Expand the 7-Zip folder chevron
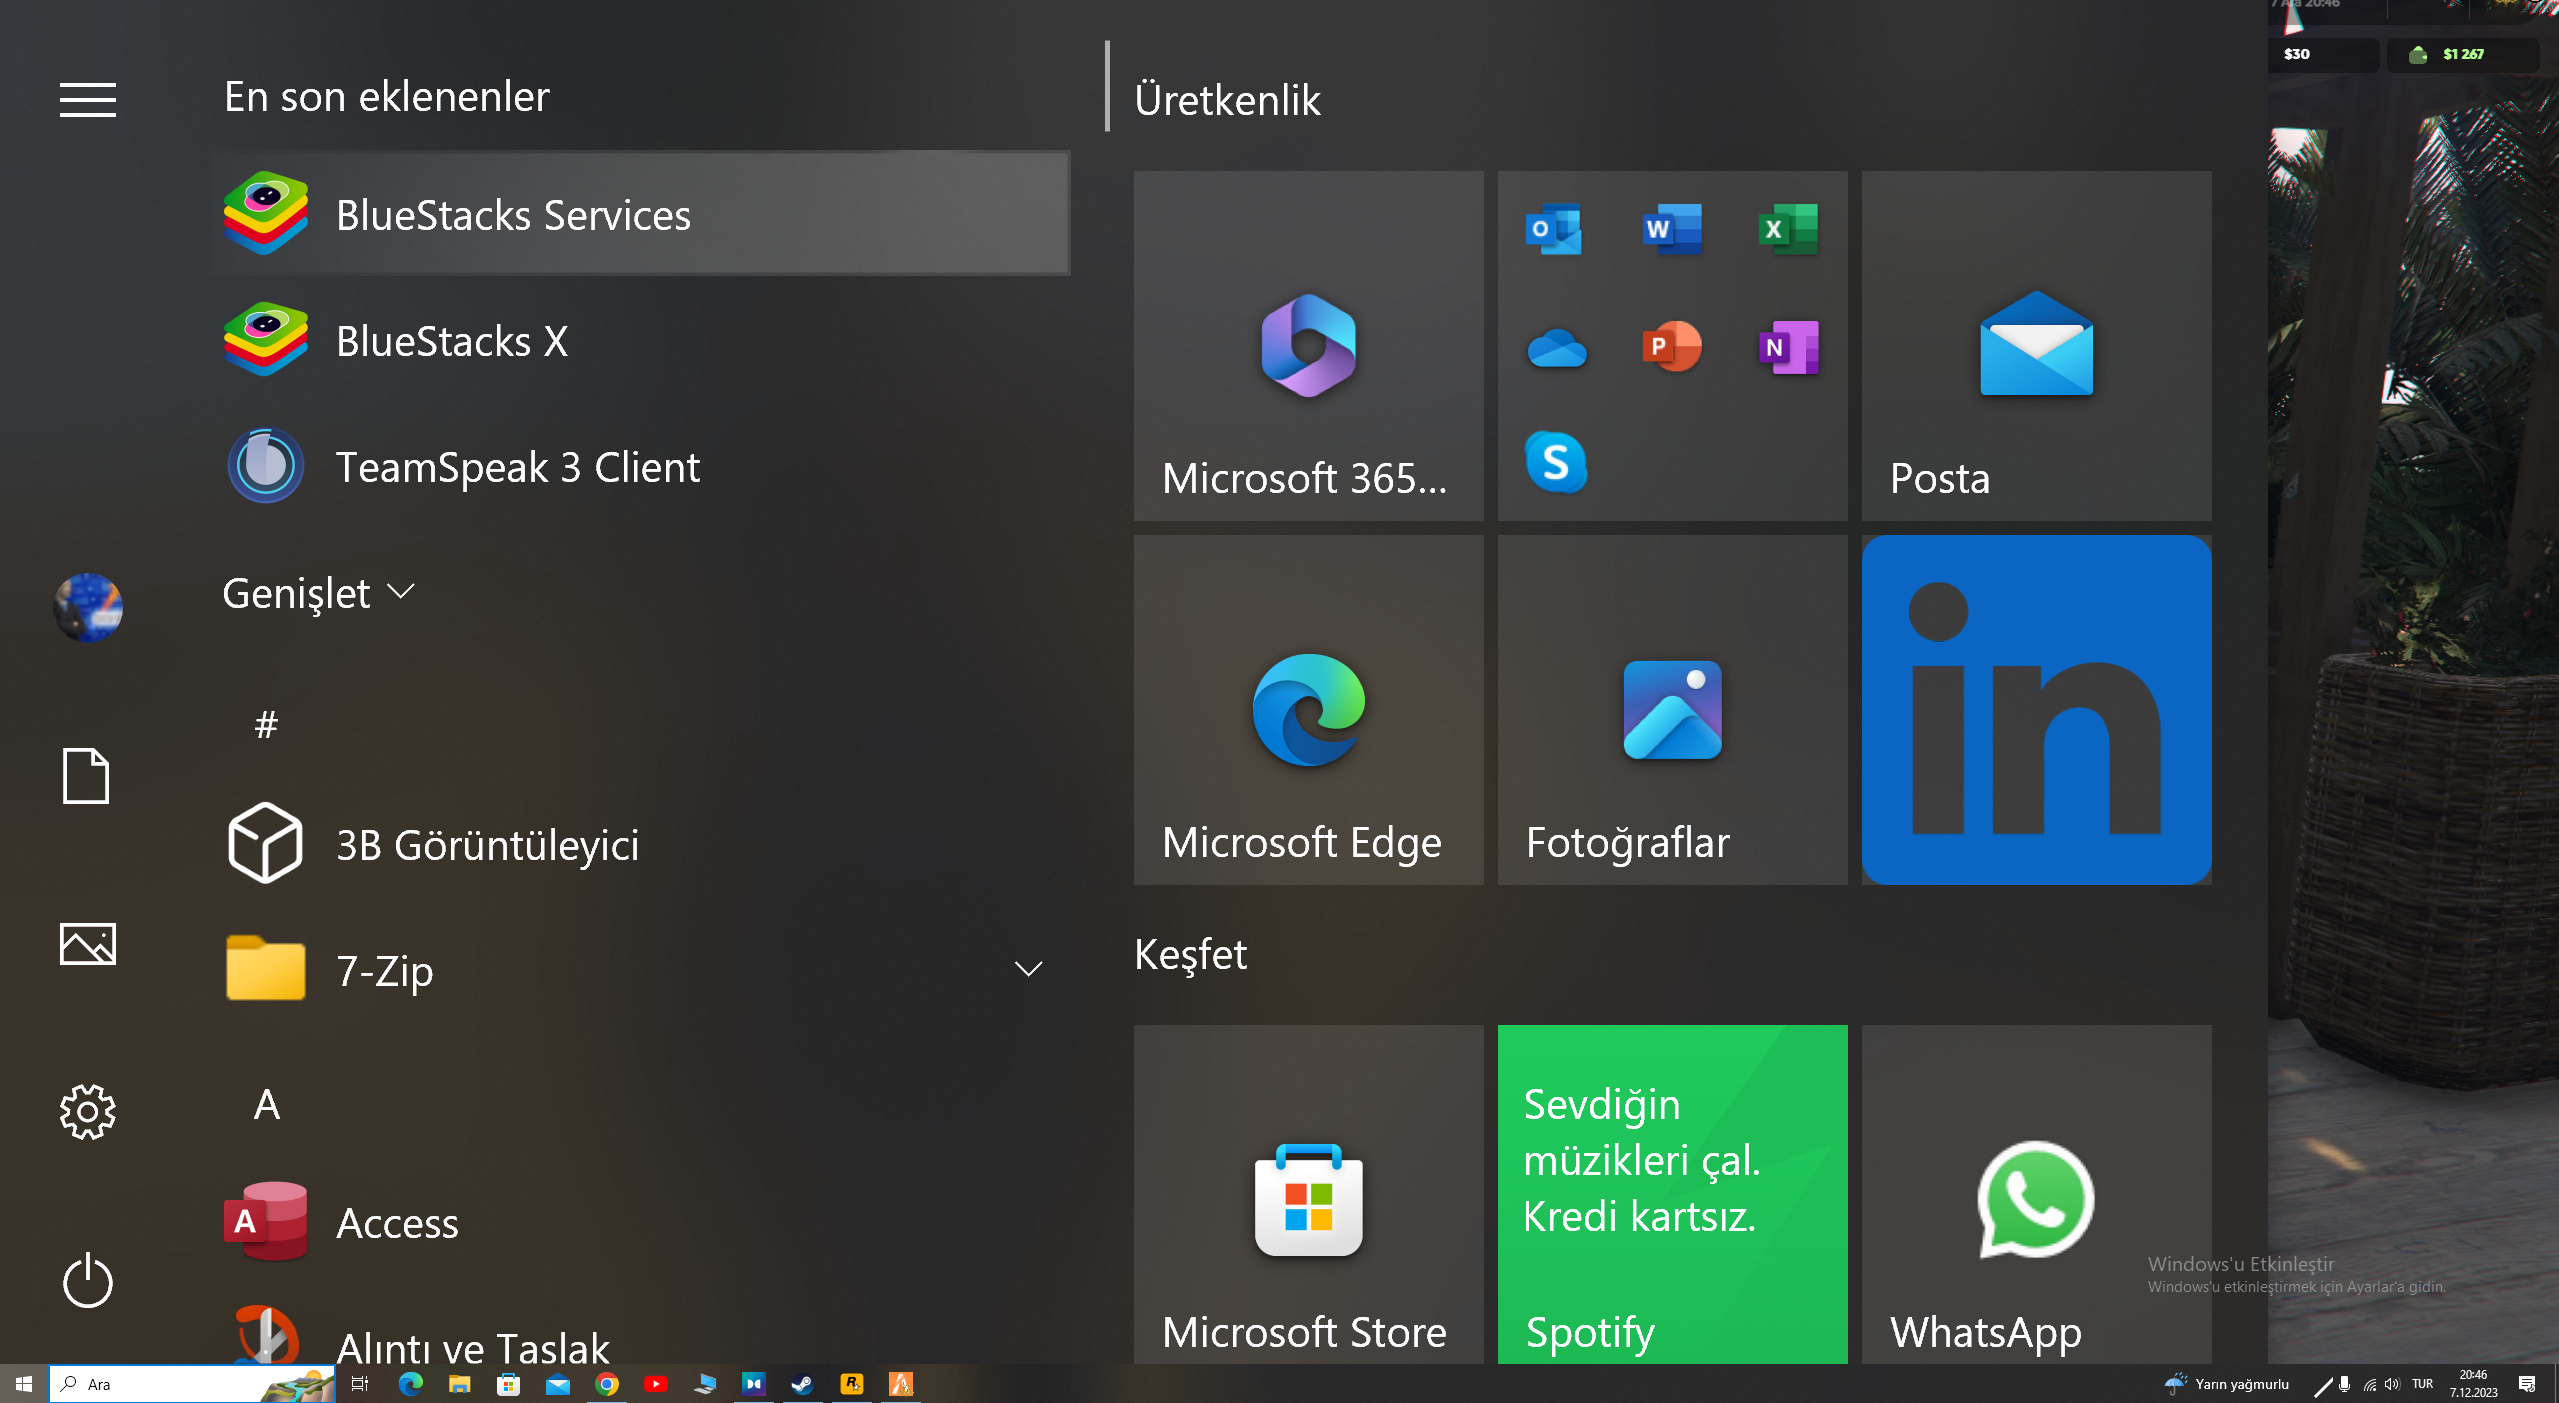 [1028, 969]
